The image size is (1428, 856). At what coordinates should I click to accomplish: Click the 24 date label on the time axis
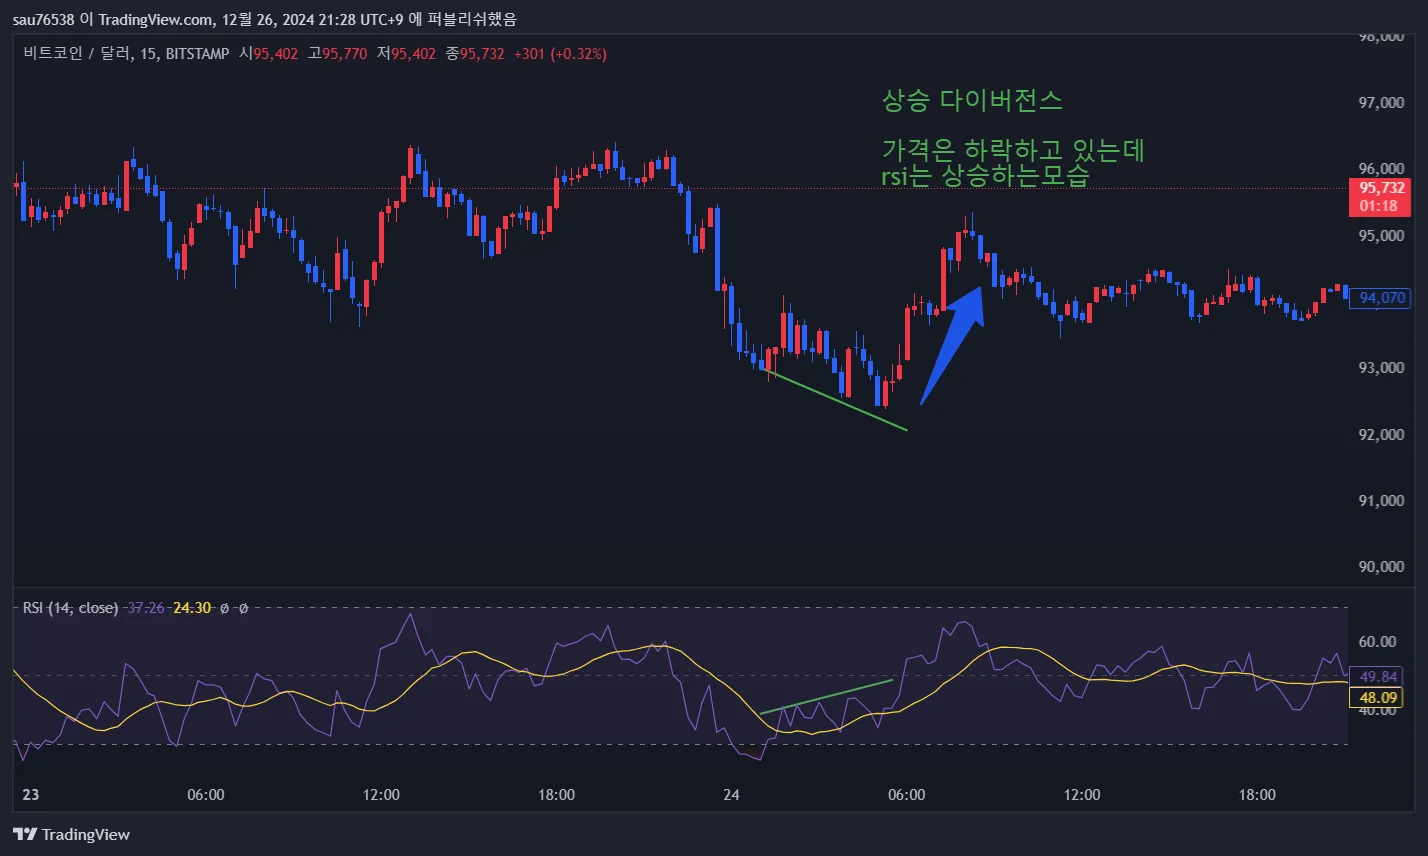tap(731, 795)
